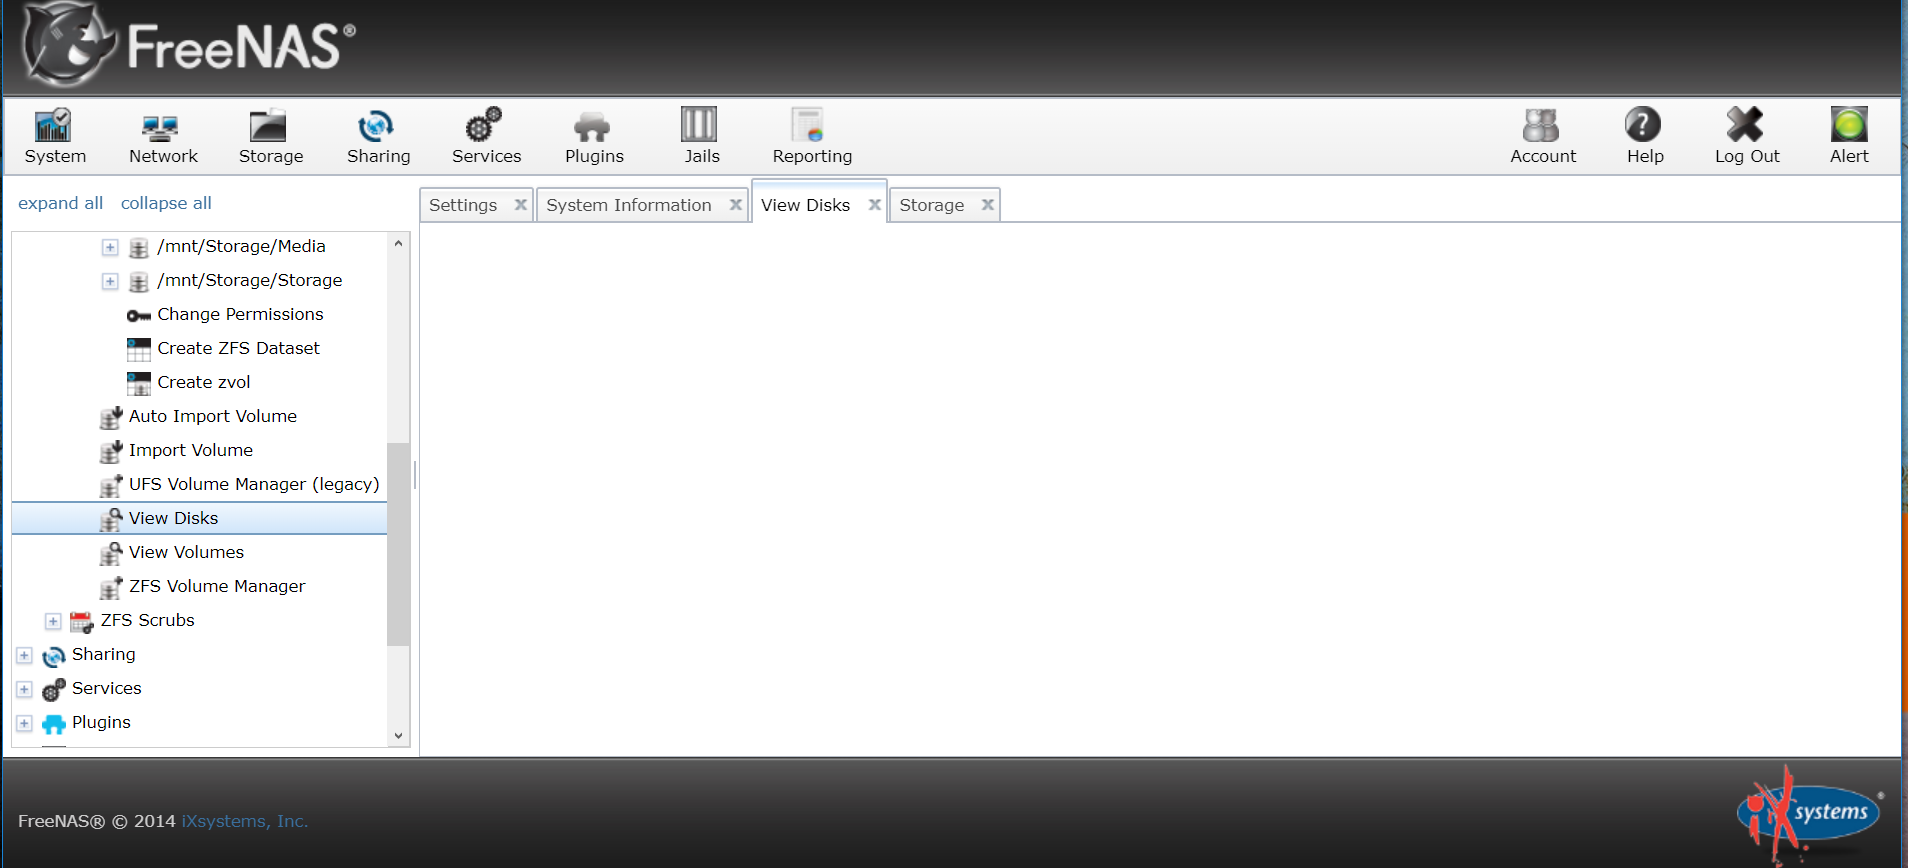Click the ZFS Scrubs calendar icon
The height and width of the screenshot is (868, 1908).
pos(82,621)
